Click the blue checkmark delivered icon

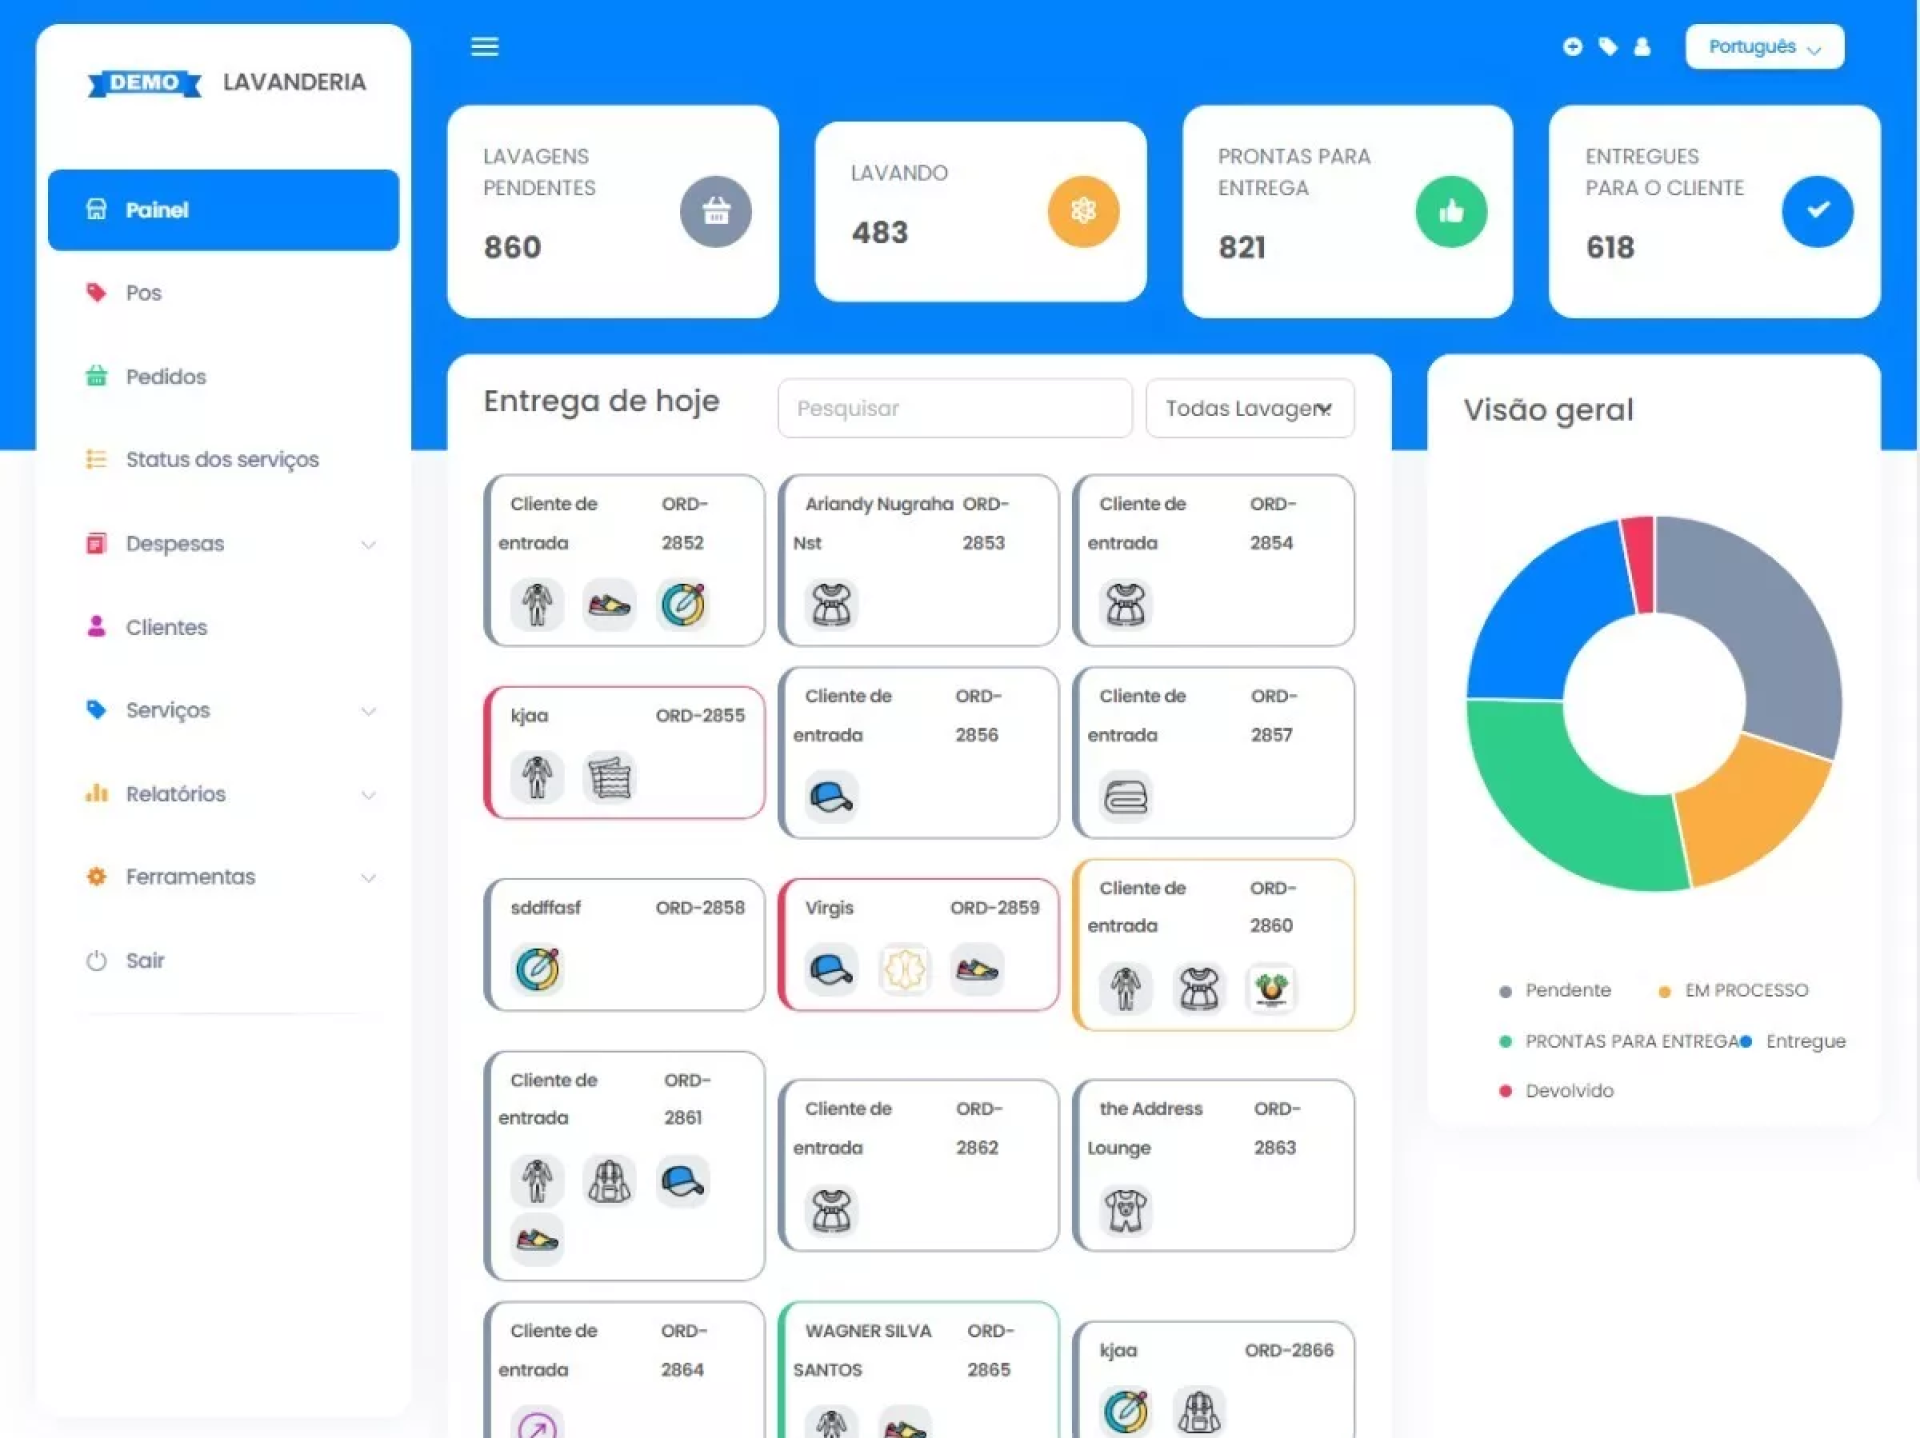1817,211
